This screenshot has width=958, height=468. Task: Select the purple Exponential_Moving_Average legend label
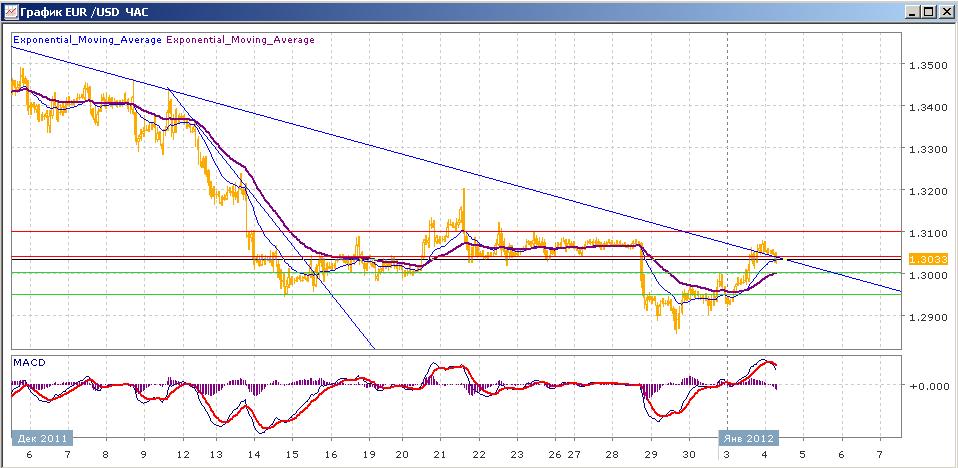click(x=241, y=40)
